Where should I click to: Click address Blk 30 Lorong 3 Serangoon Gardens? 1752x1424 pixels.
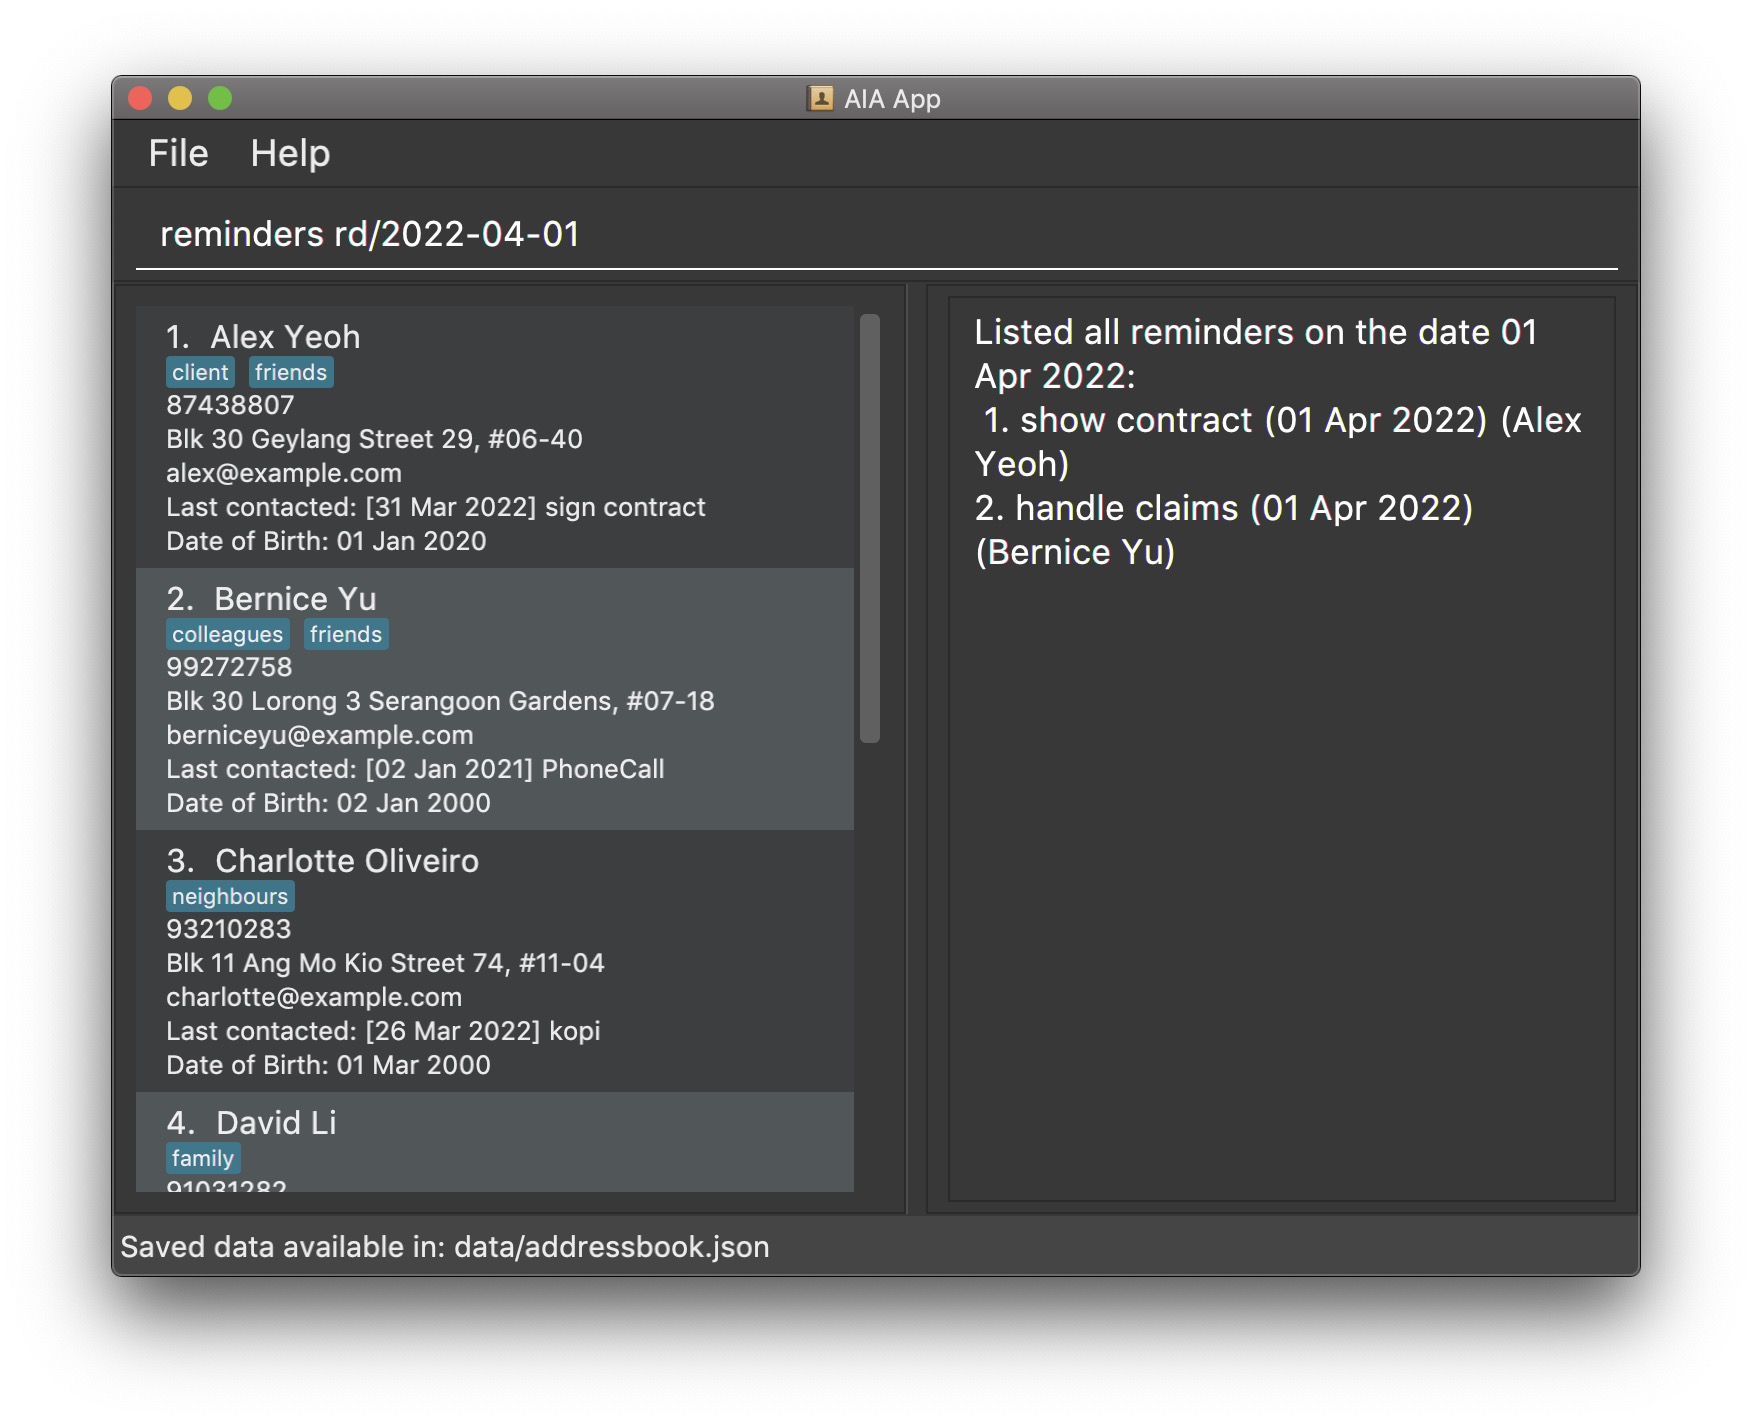tap(440, 701)
